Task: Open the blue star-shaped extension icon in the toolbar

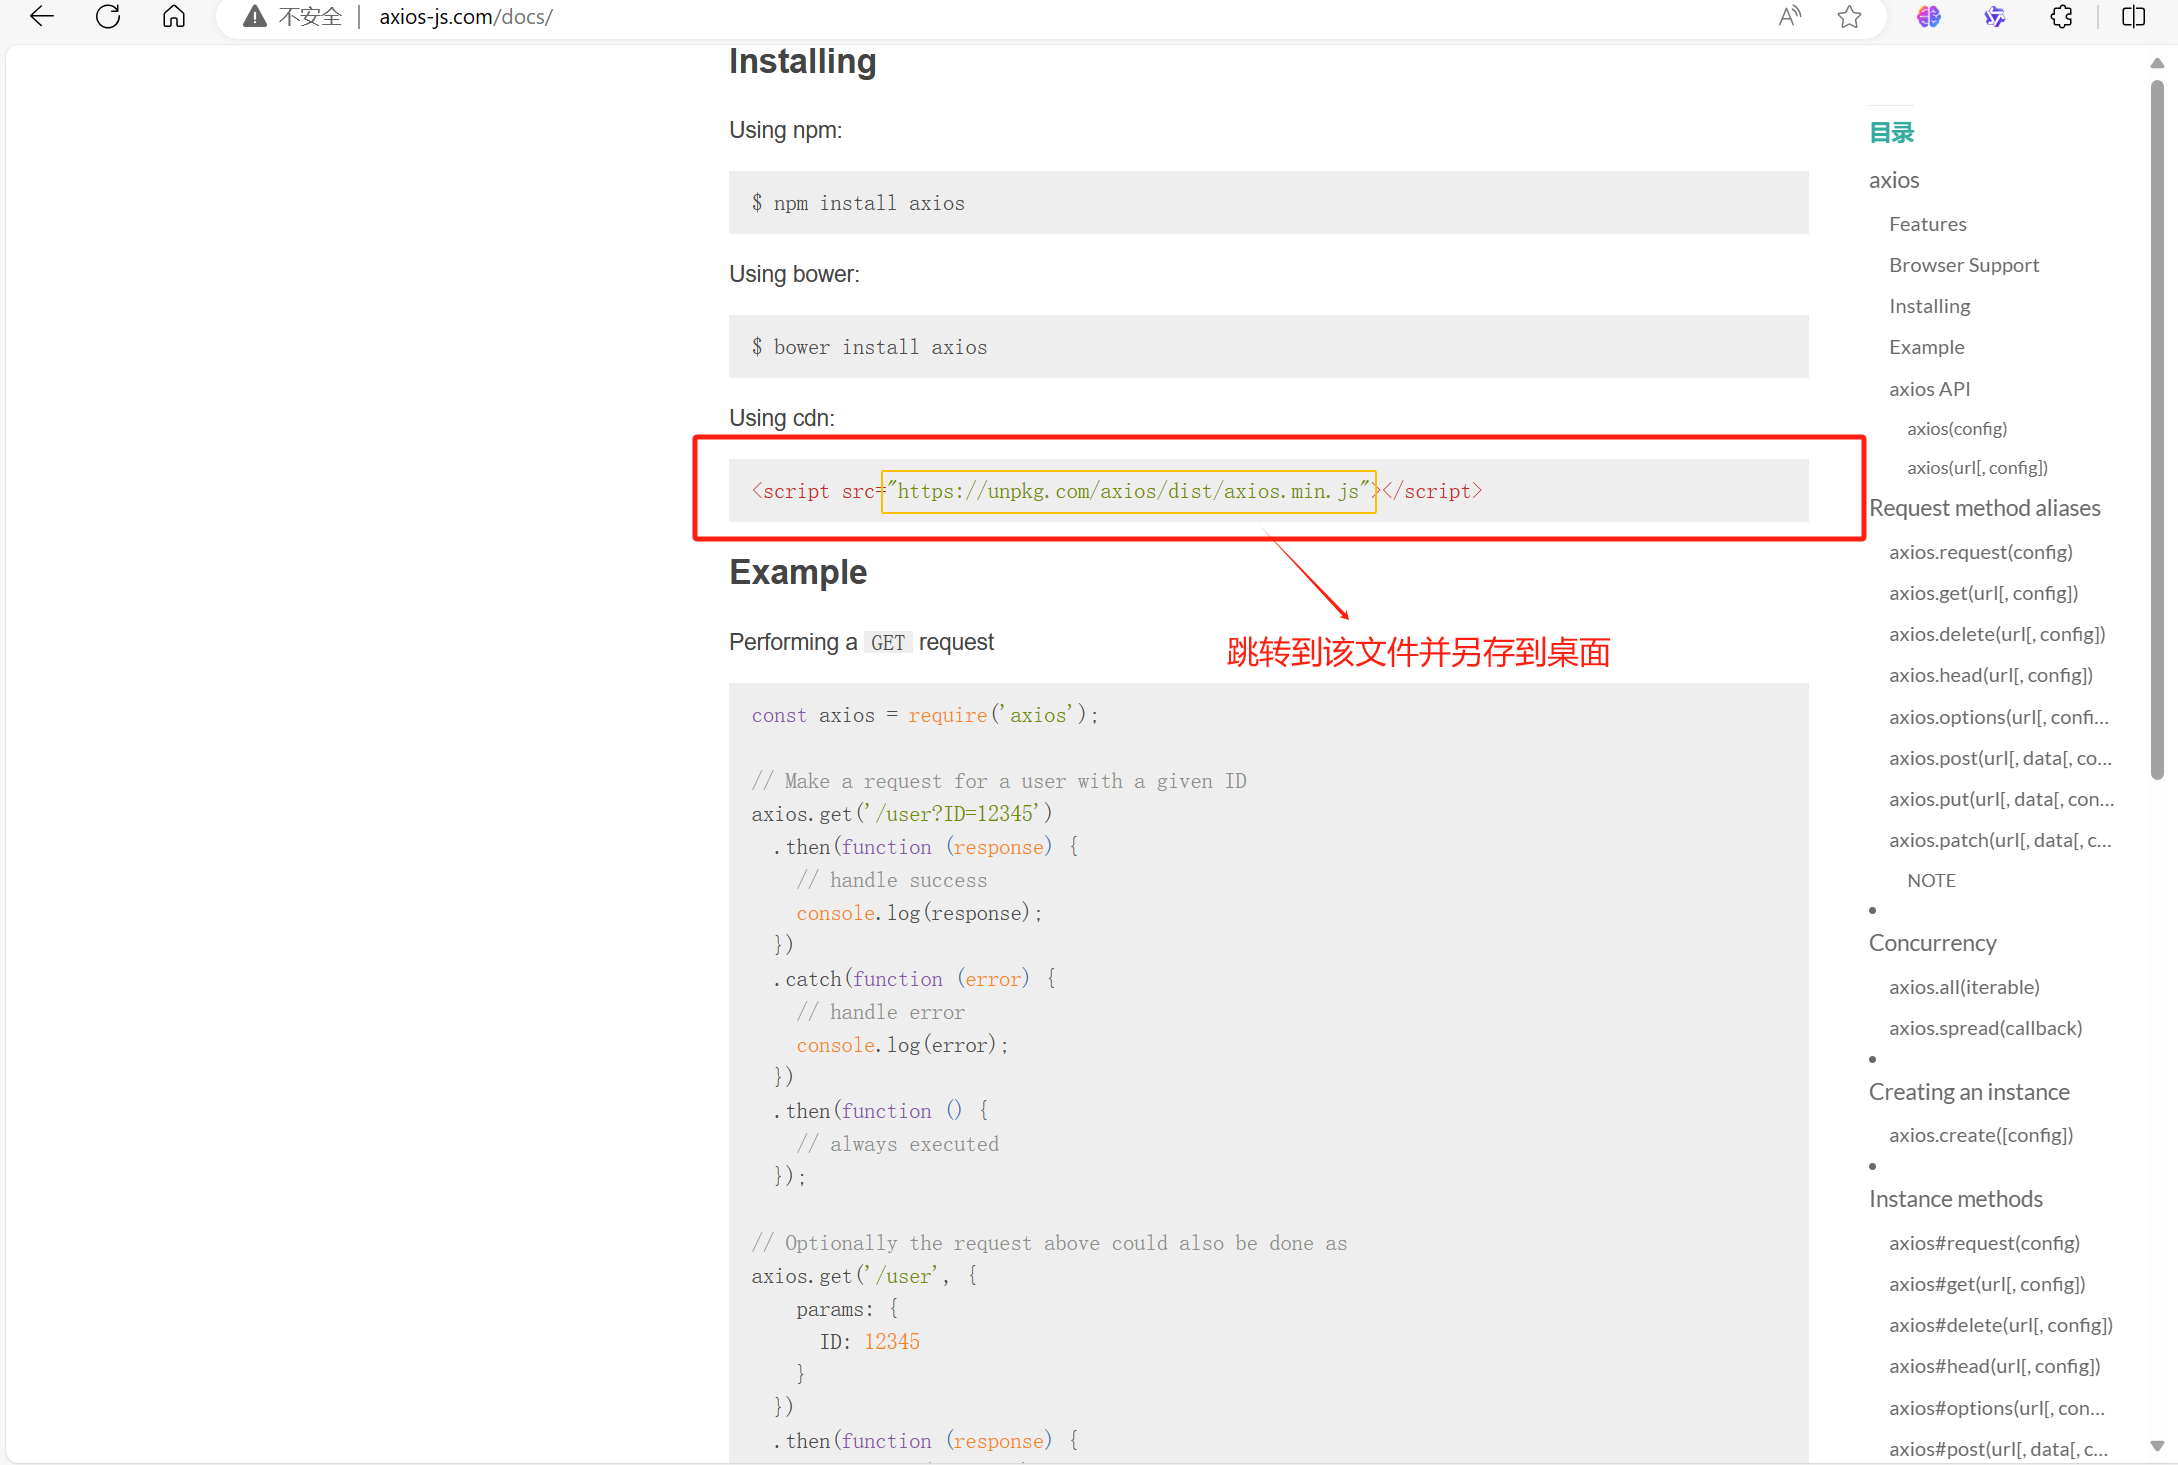Action: point(1995,16)
